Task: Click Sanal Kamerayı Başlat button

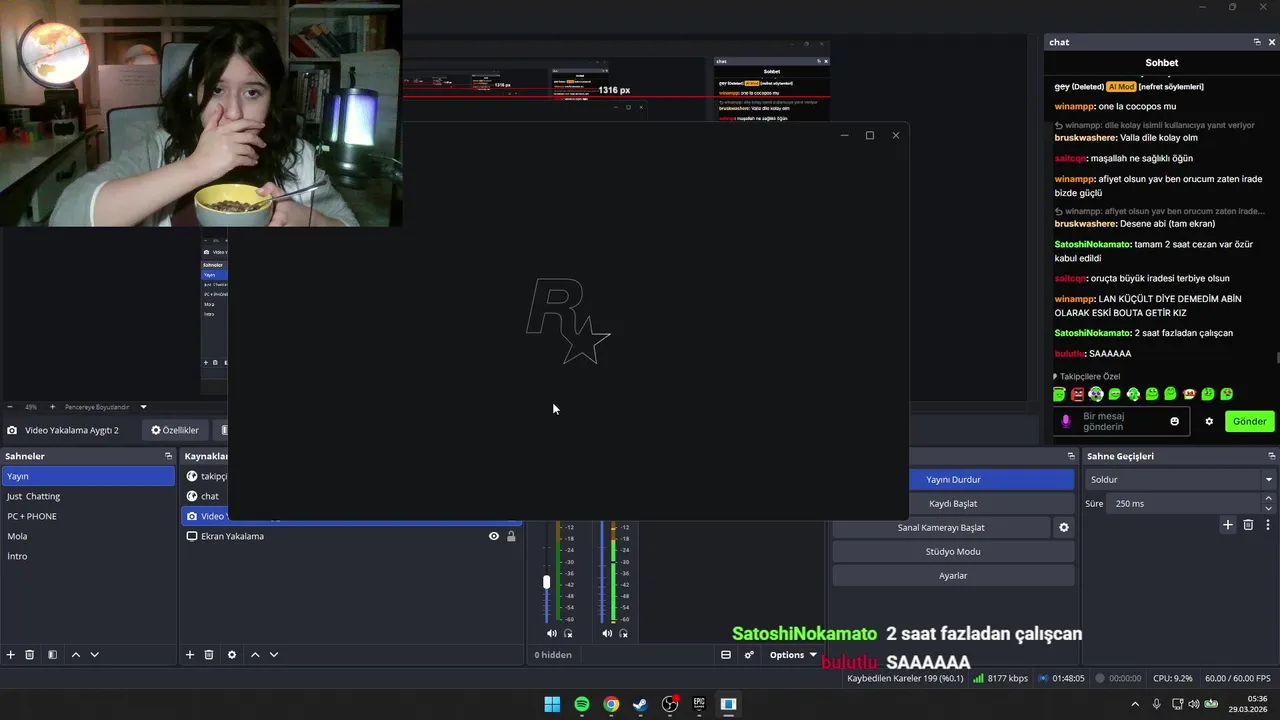Action: [x=941, y=527]
